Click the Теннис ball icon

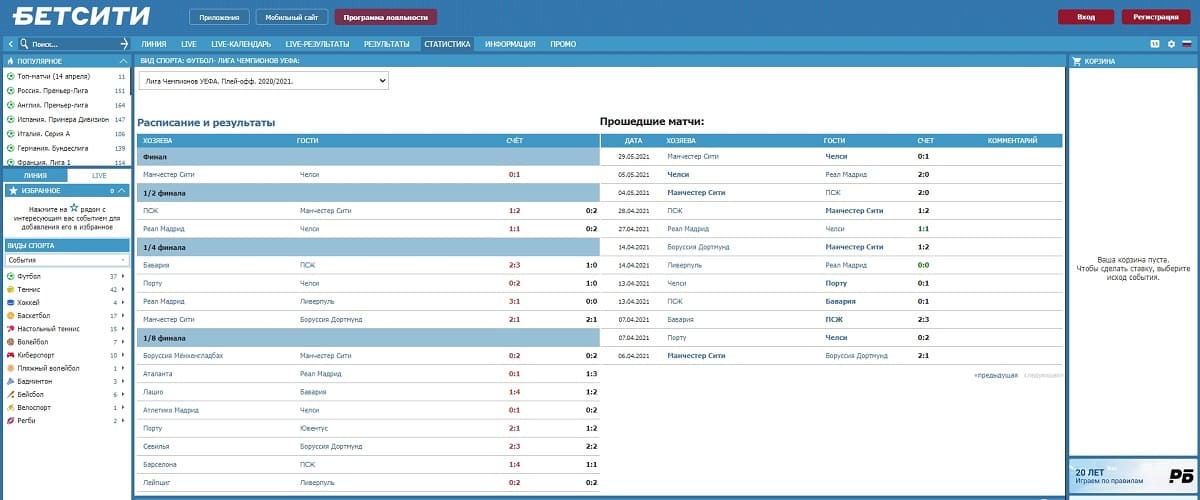(x=11, y=289)
